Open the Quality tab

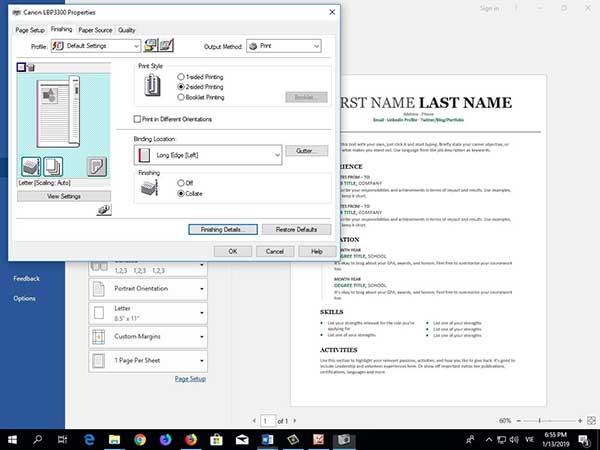[126, 30]
